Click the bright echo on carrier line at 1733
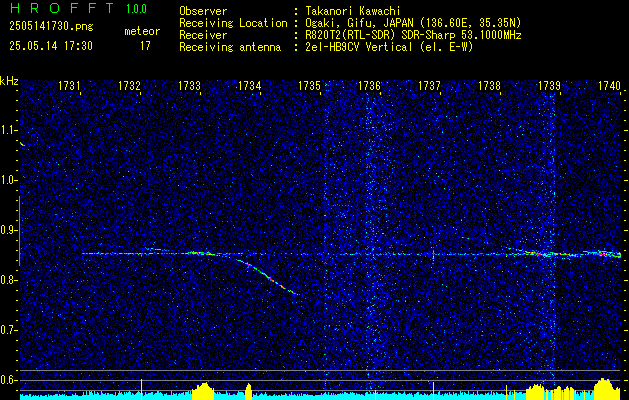Viewport: 629px width, 400px height. pos(201,253)
